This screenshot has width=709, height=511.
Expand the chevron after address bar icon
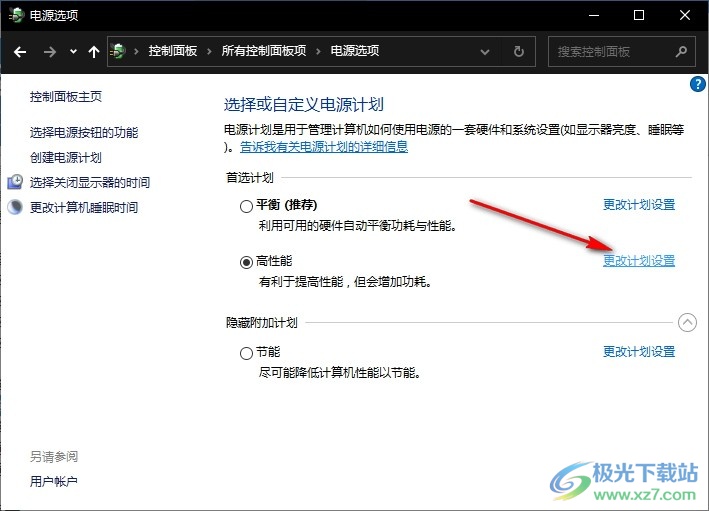pyautogui.click(x=136, y=52)
